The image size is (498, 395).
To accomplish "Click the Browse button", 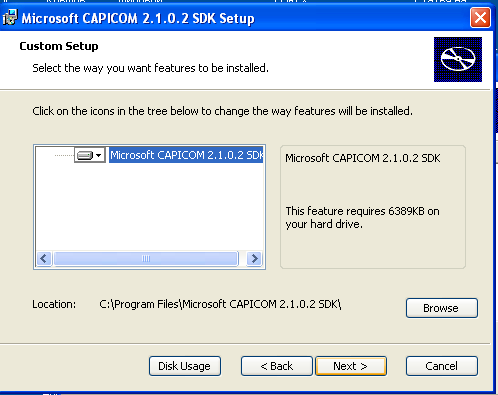I will click(x=442, y=308).
